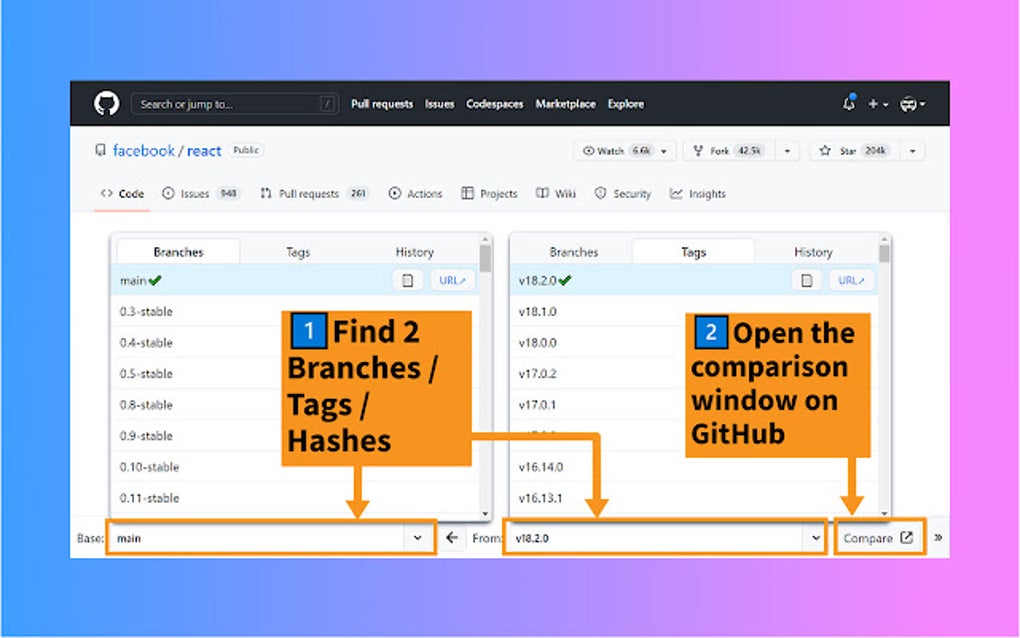Open your profile avatar menu
This screenshot has height=638, width=1020.
(x=910, y=103)
